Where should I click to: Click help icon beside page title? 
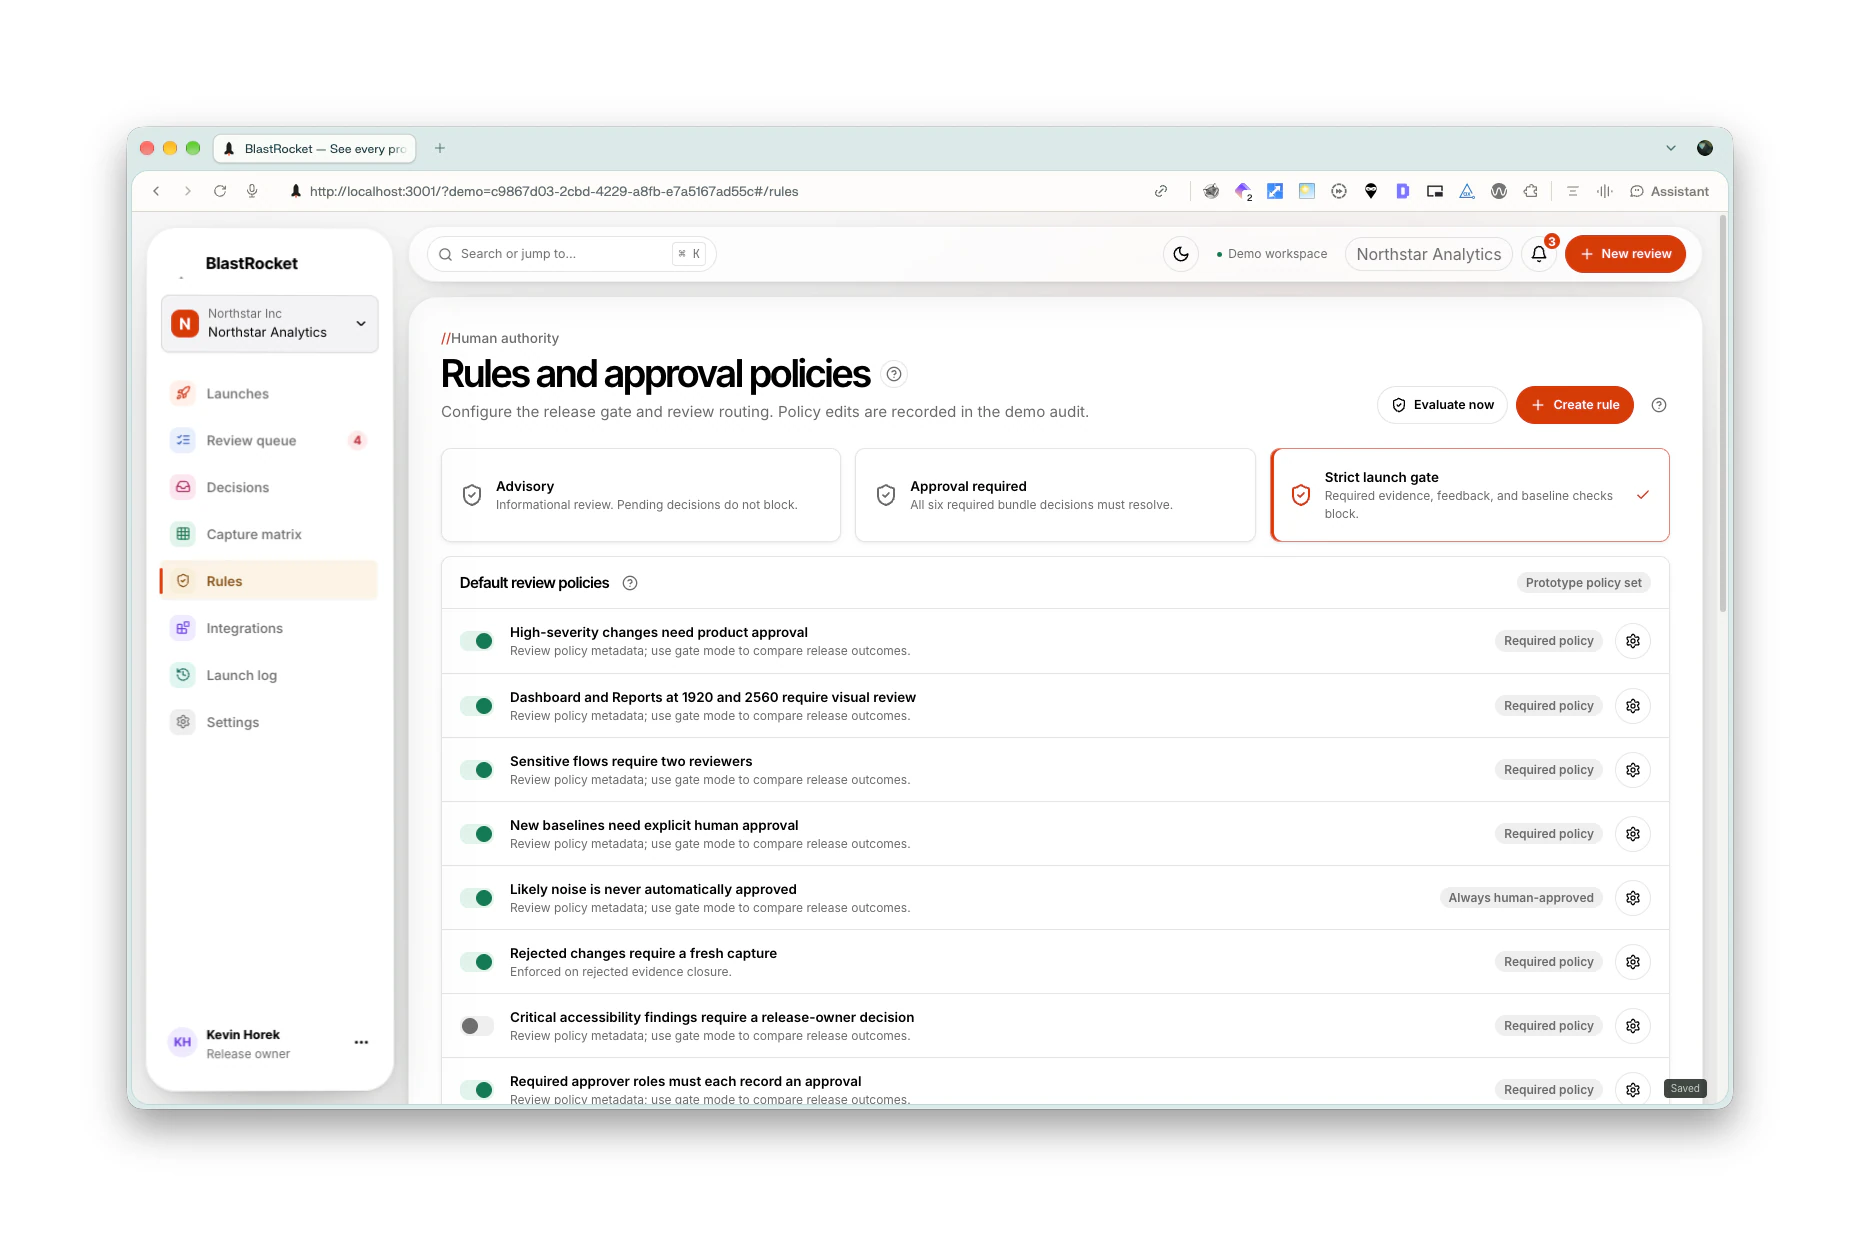[x=894, y=374]
